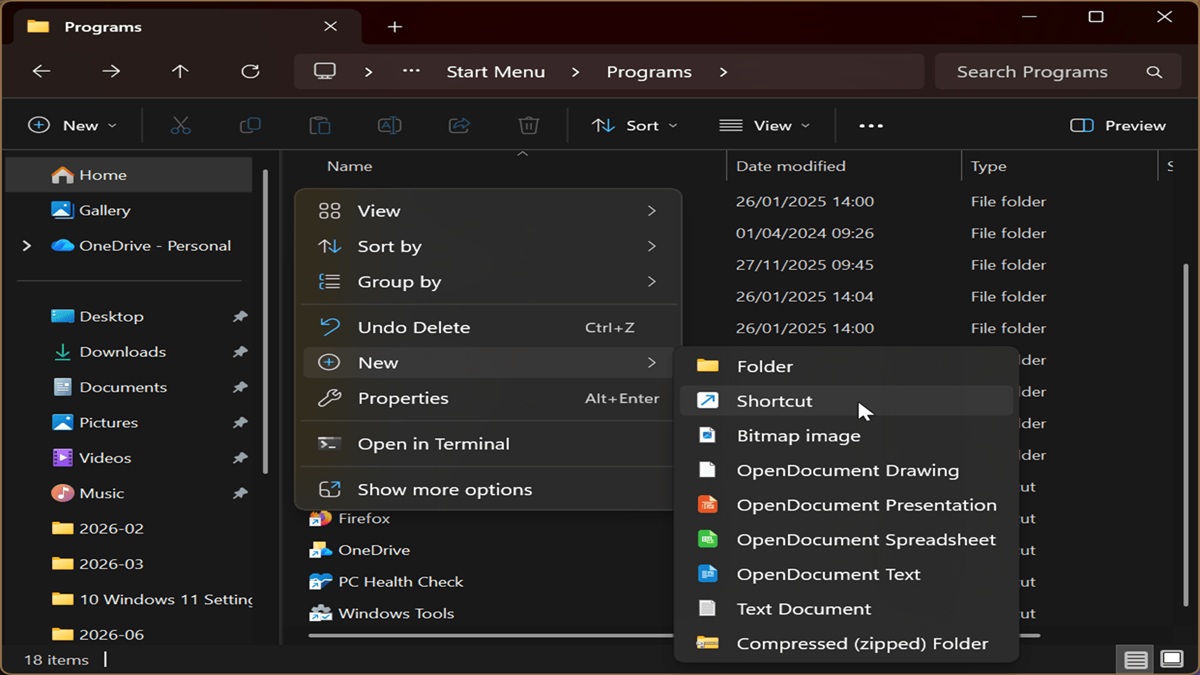Screen dimensions: 1200x675
Task: Click the Share icon in toolbar
Action: [x=459, y=125]
